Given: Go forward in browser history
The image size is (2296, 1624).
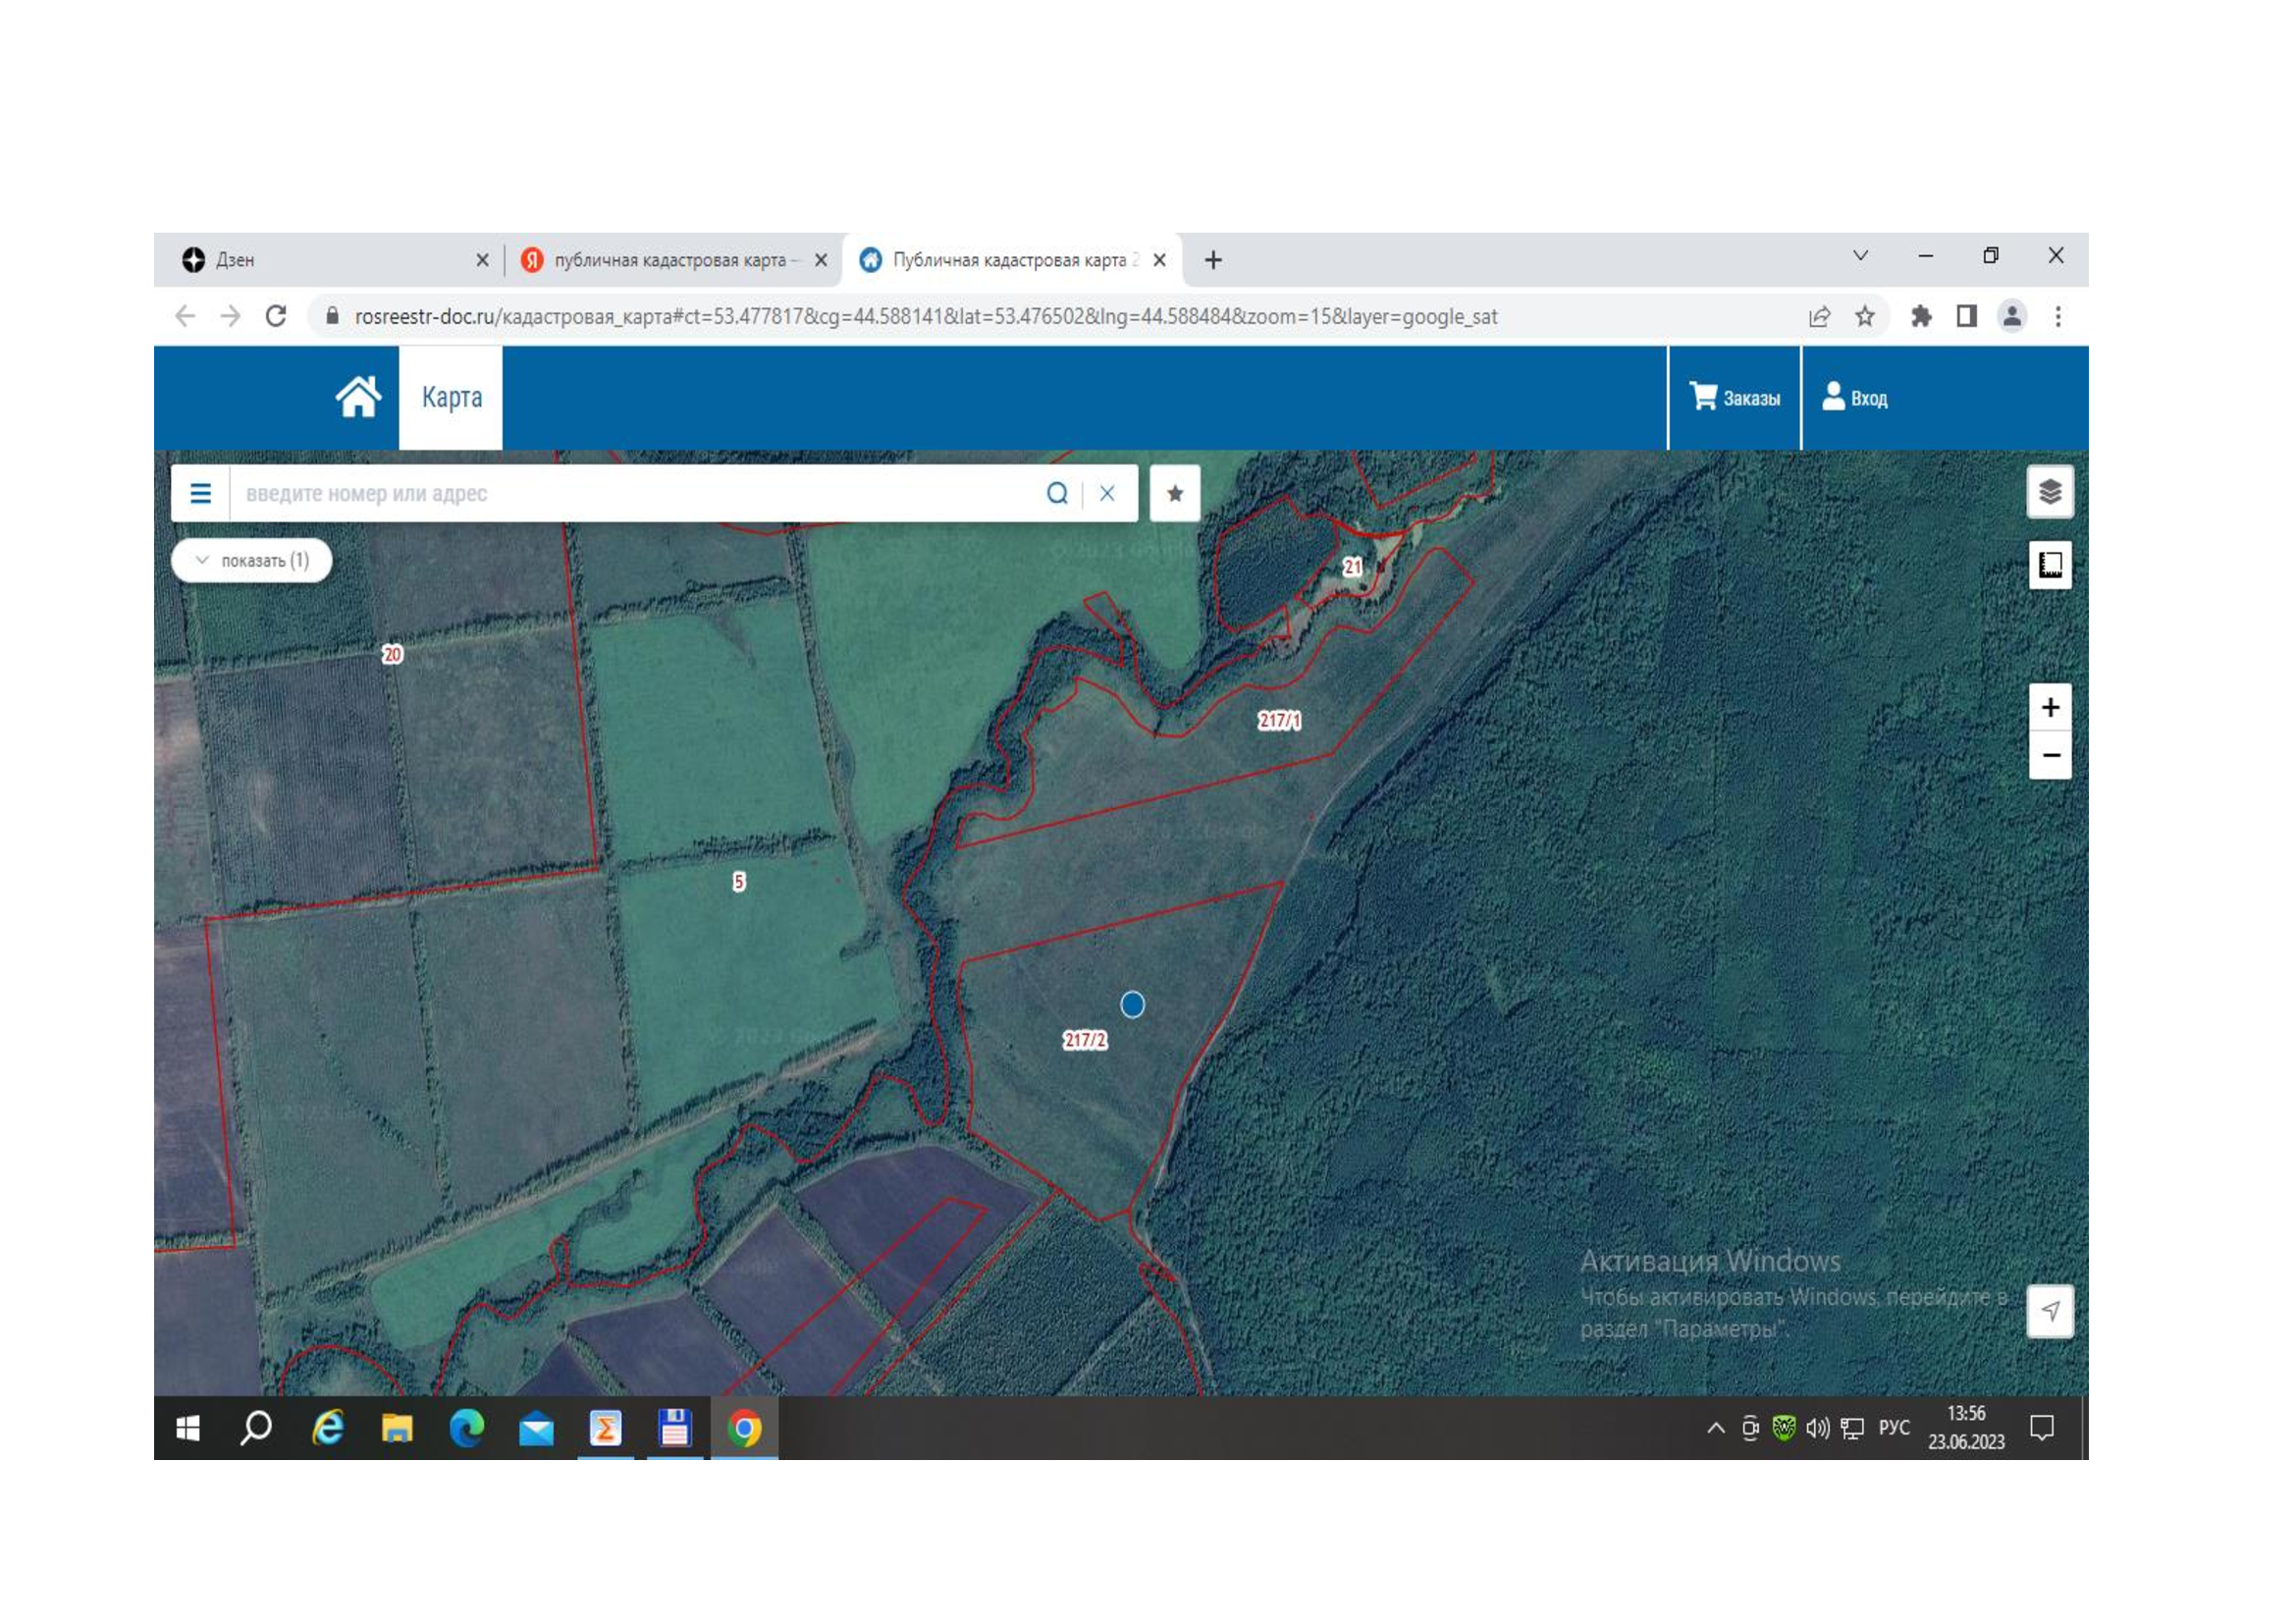Looking at the screenshot, I should pos(231,317).
